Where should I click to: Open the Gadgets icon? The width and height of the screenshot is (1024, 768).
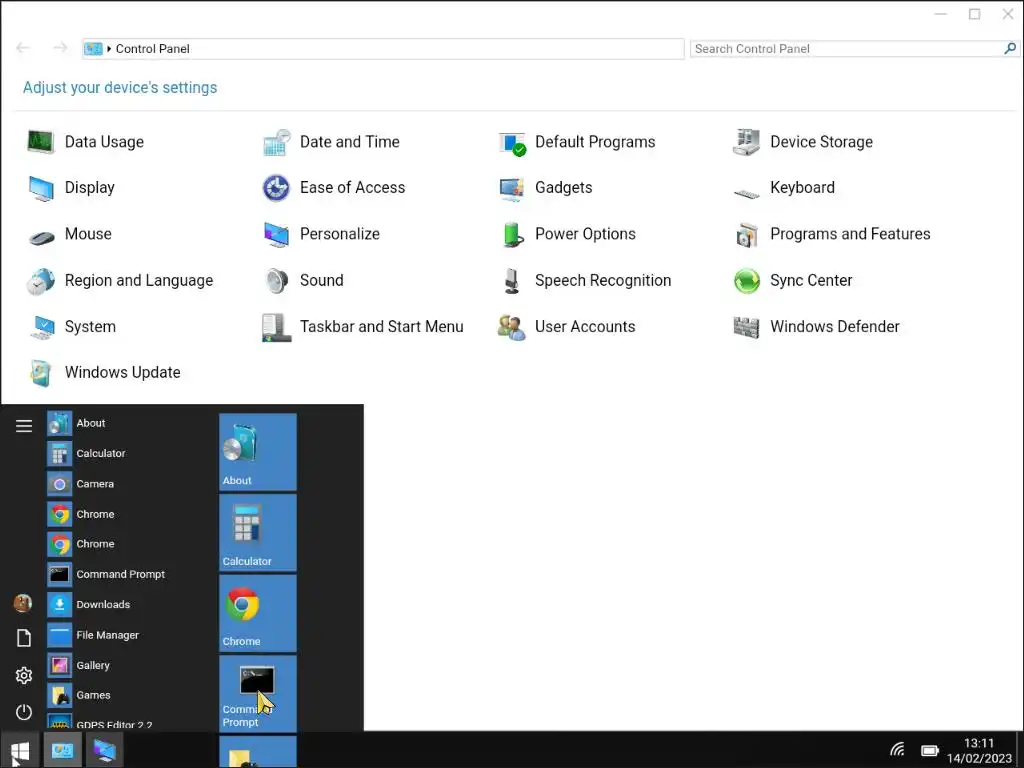coord(511,189)
